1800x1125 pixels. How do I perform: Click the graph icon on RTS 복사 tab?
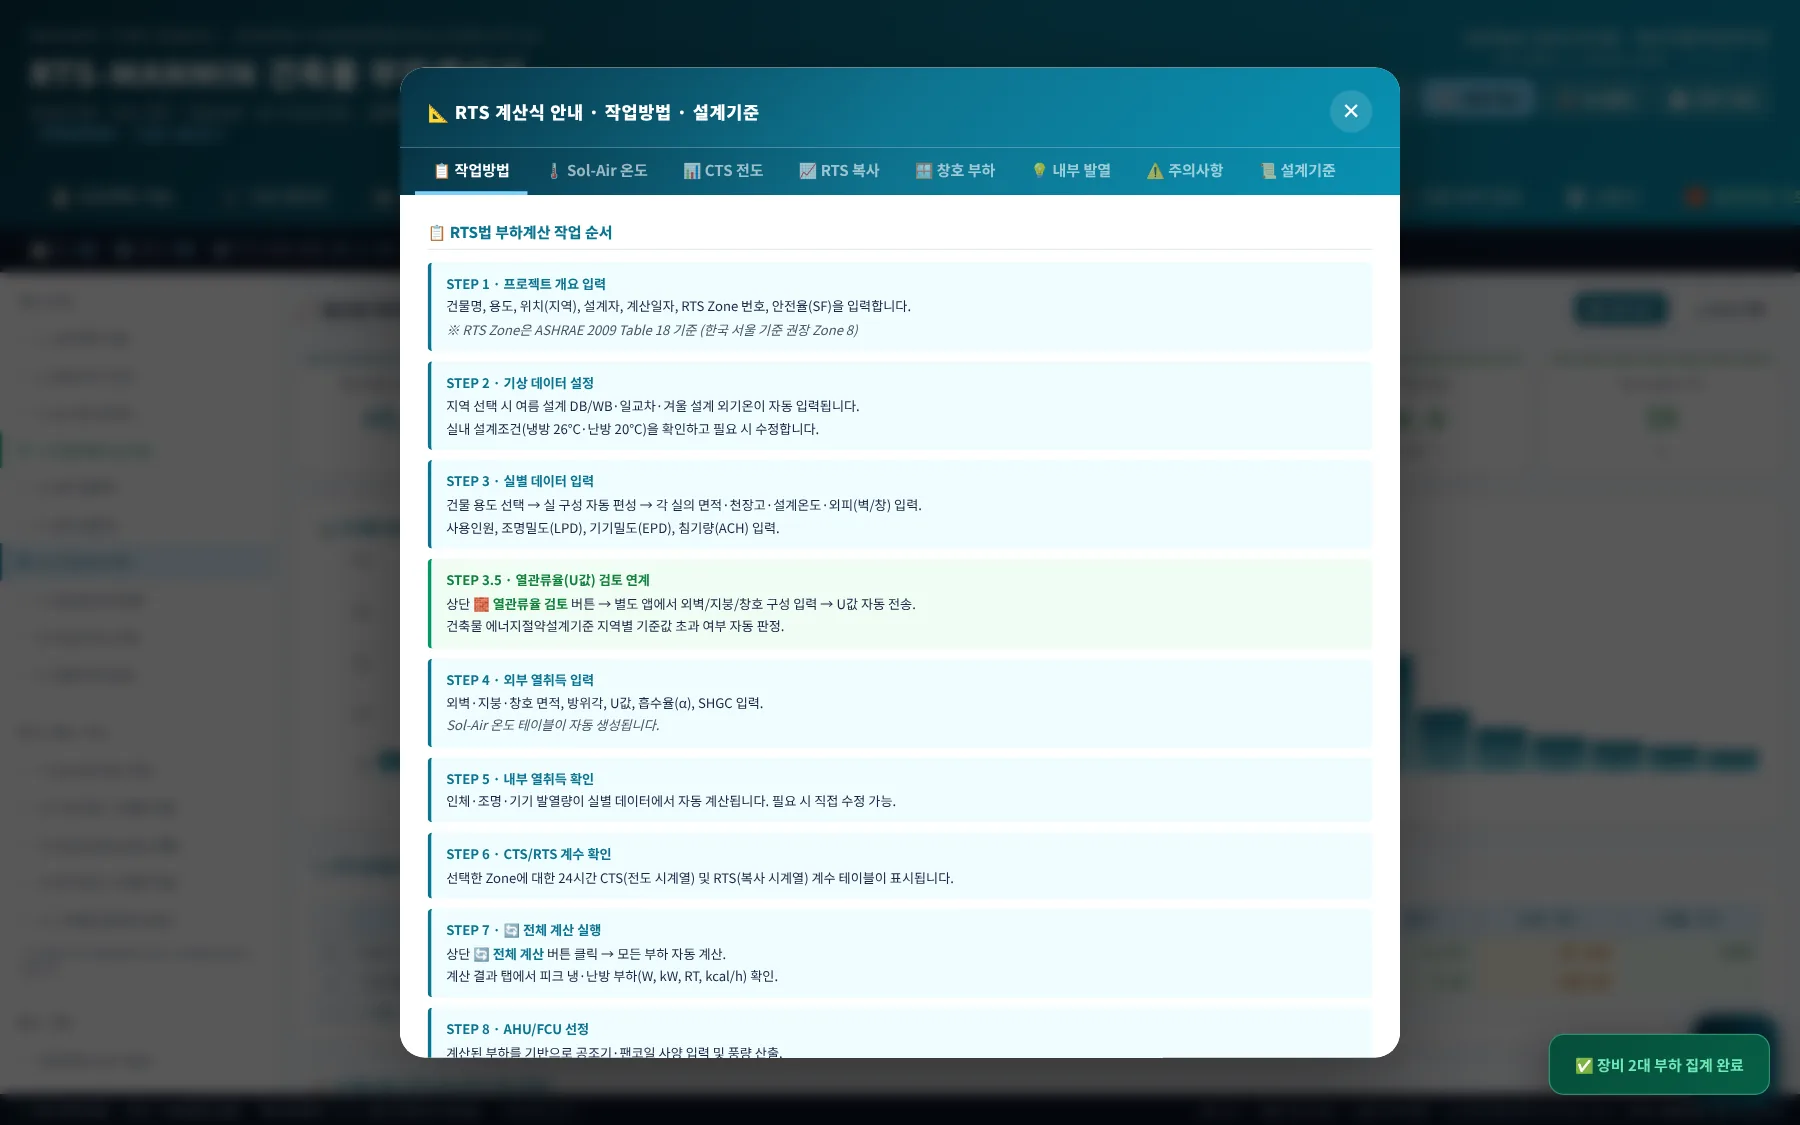pyautogui.click(x=808, y=171)
